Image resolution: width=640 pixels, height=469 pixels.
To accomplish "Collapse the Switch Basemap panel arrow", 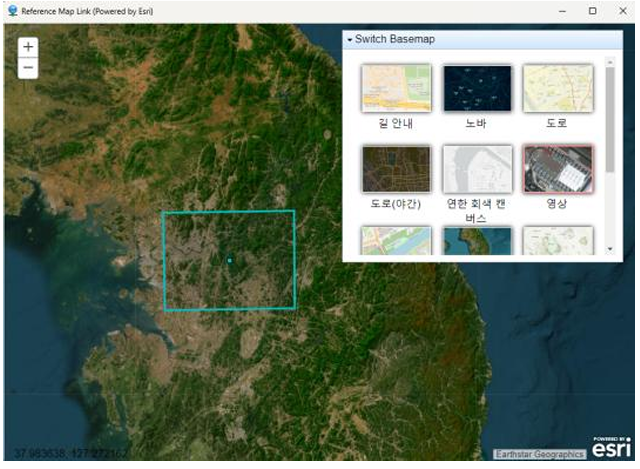I will click(x=349, y=40).
